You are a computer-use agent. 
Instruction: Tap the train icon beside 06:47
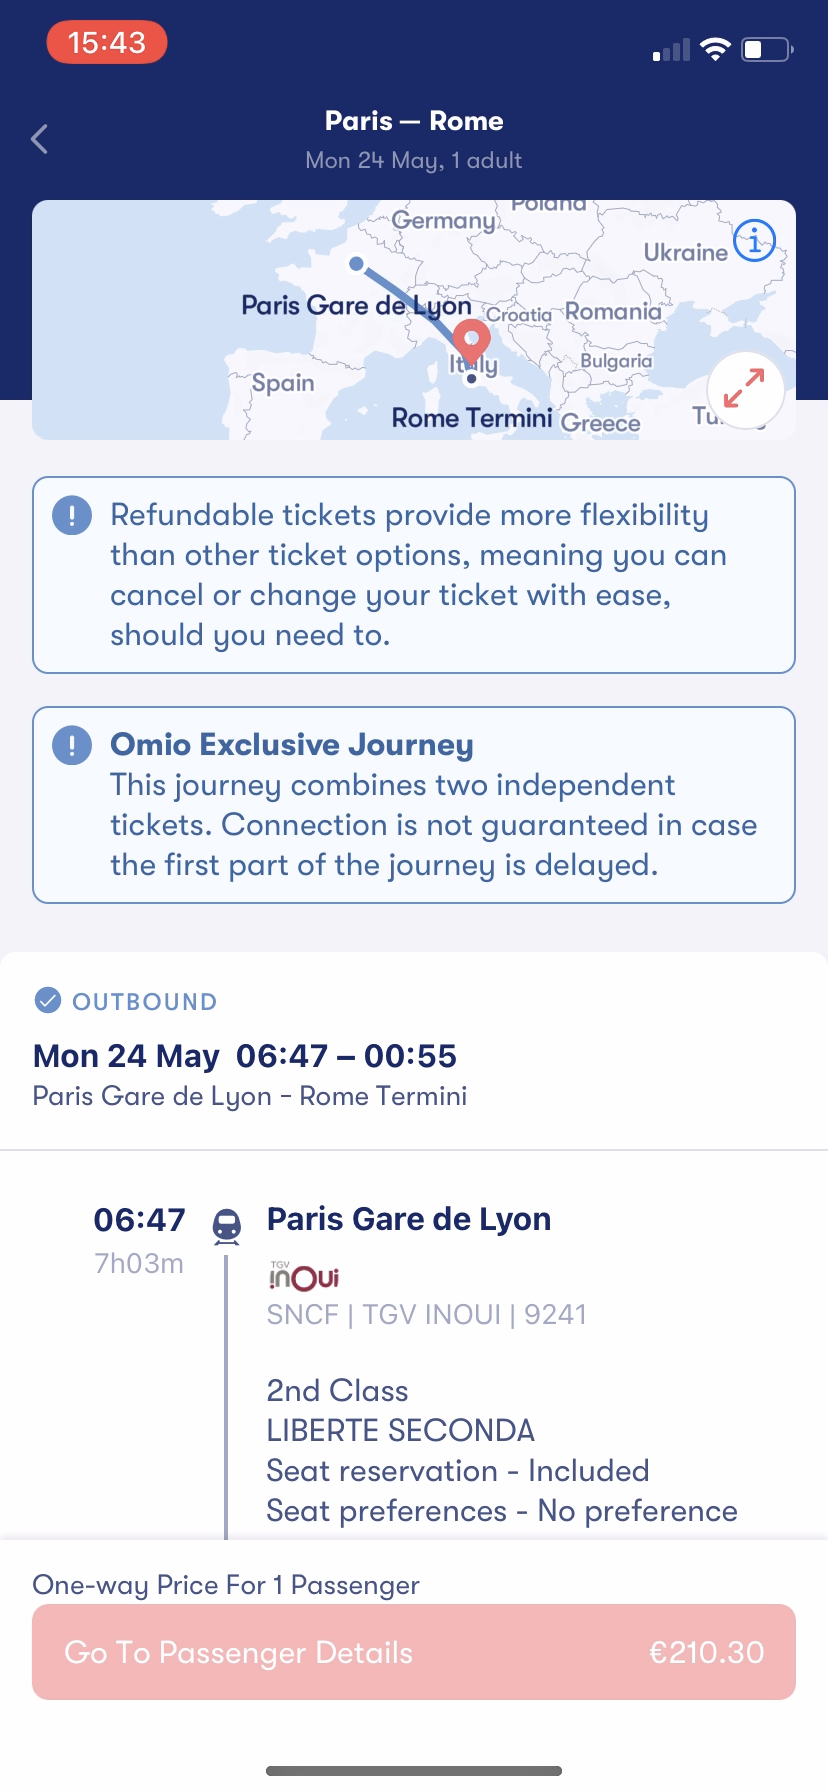click(x=227, y=1225)
